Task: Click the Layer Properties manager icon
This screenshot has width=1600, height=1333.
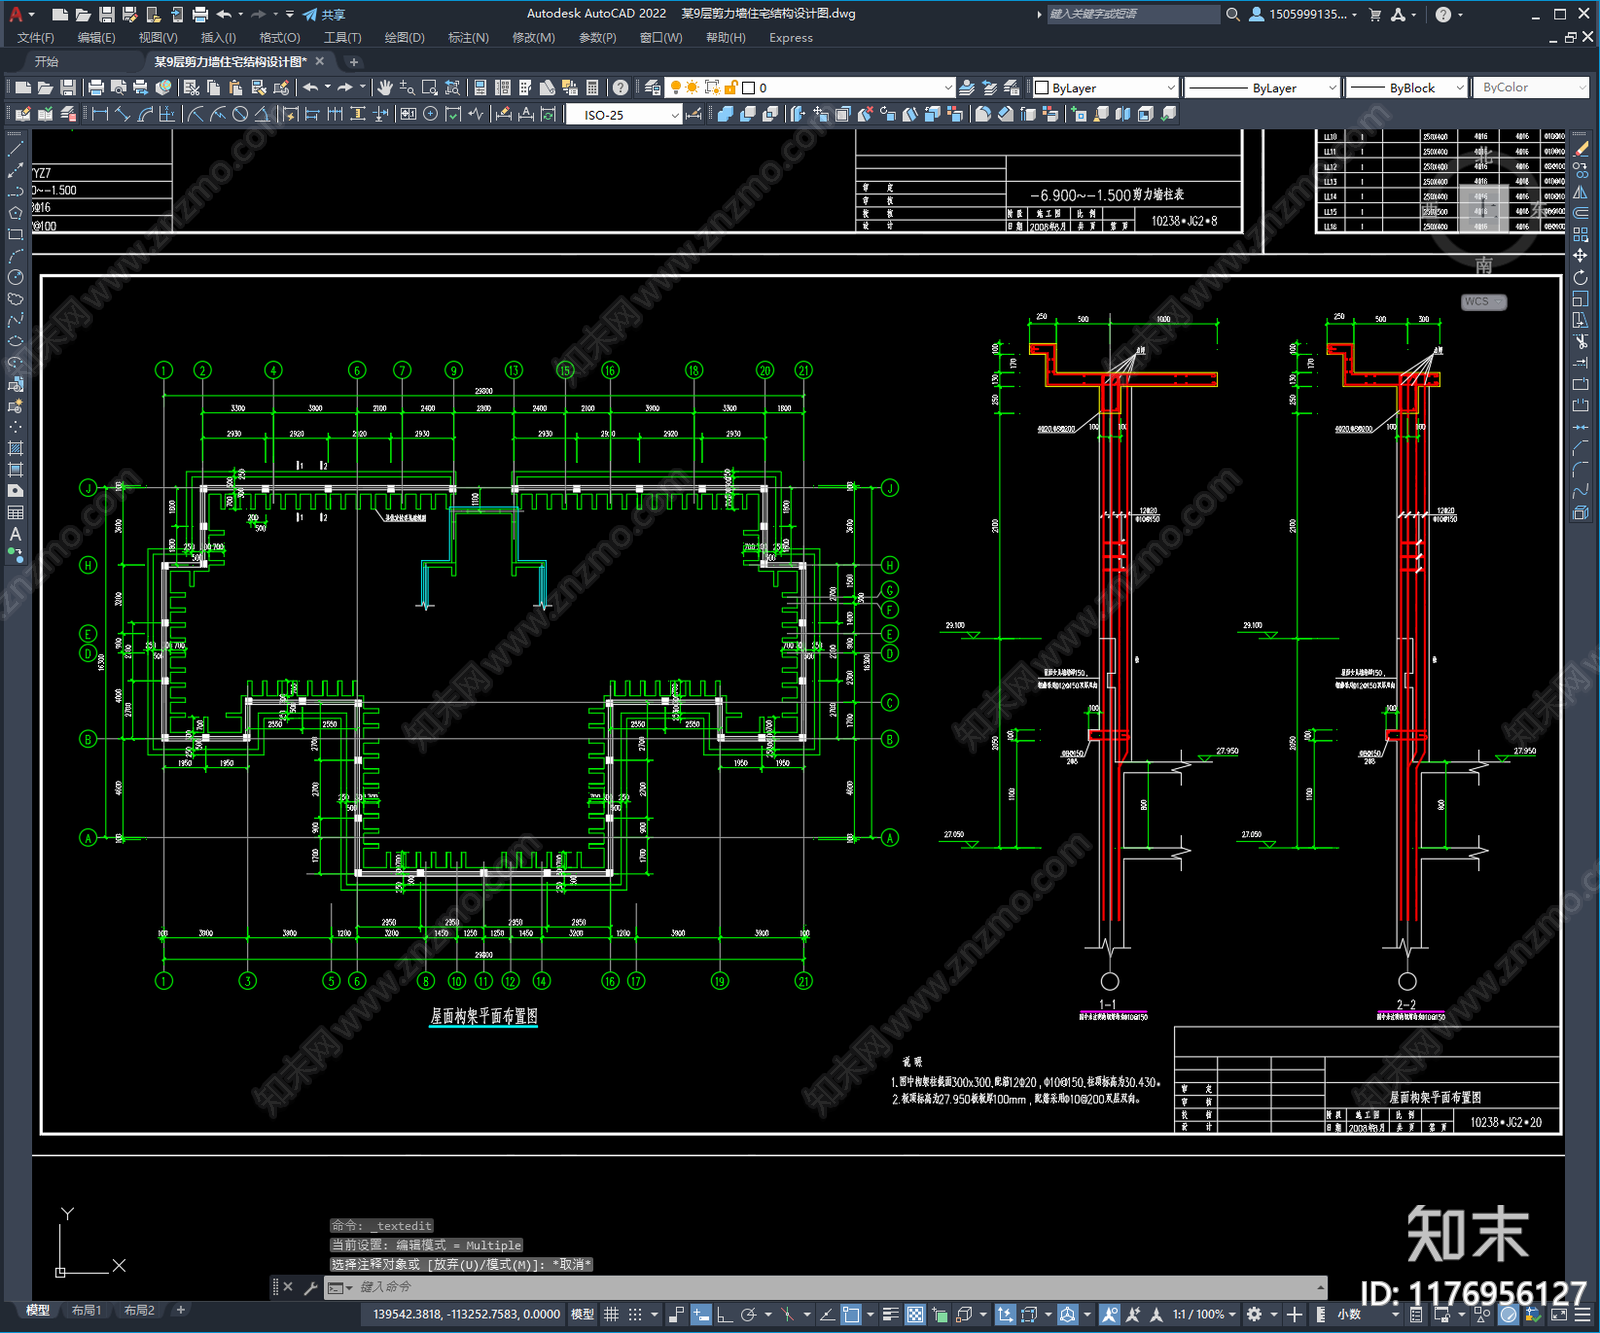Action: pyautogui.click(x=653, y=88)
